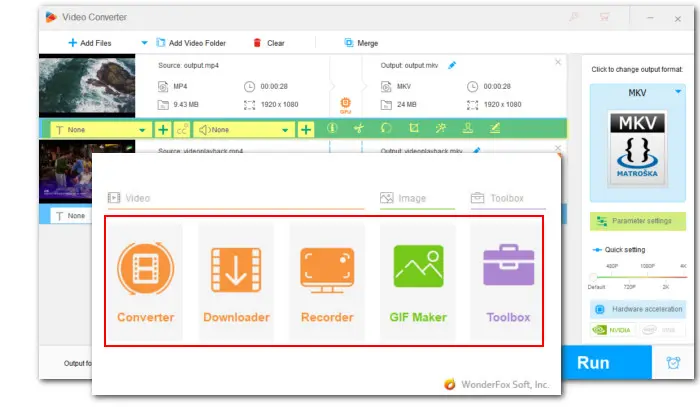Open the audio track None dropdown
The height and width of the screenshot is (407, 700).
click(244, 129)
